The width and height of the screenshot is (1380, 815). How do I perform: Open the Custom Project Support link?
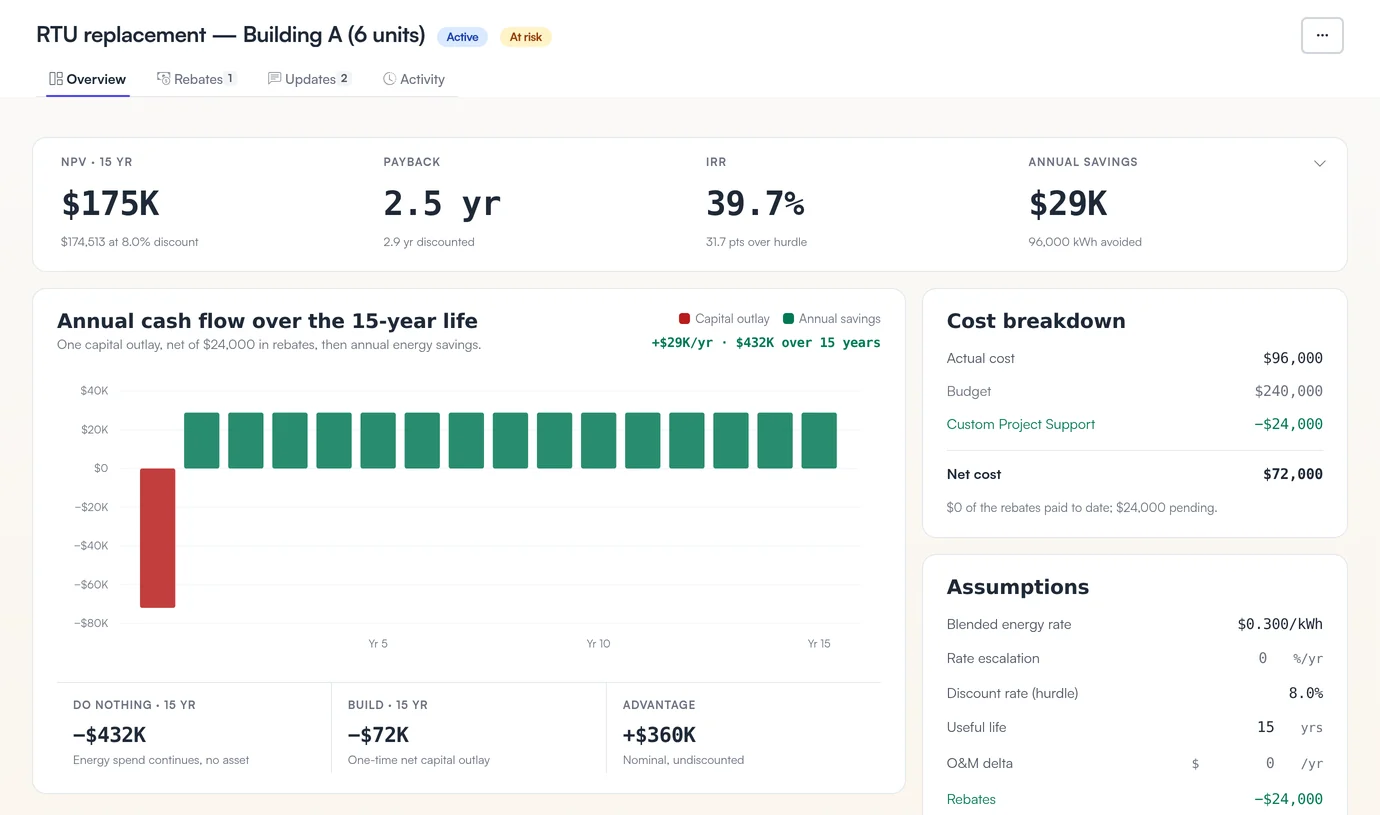tap(1020, 424)
